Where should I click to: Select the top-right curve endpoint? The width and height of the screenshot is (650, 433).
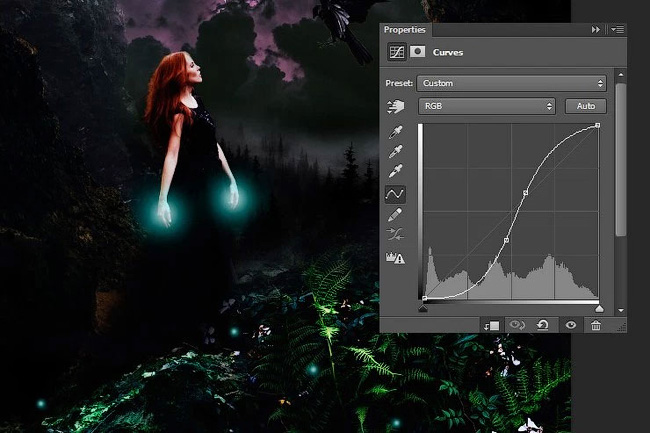tap(597, 125)
